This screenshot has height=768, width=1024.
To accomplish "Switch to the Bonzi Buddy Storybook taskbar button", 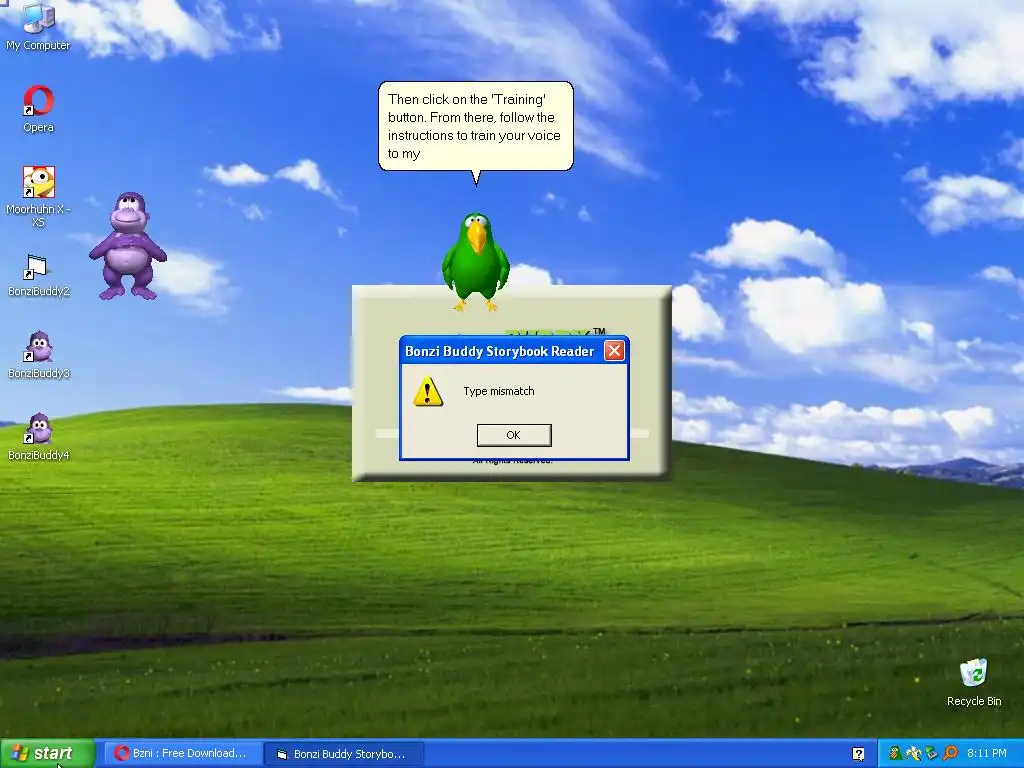I will 344,754.
